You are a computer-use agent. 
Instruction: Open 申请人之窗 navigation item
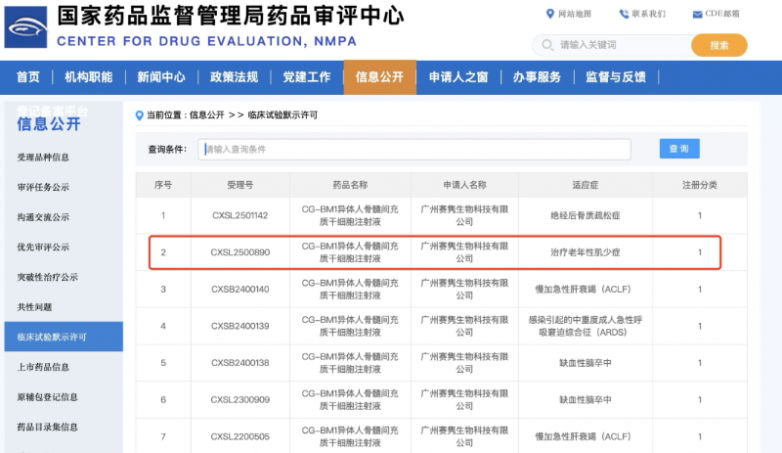pos(458,77)
